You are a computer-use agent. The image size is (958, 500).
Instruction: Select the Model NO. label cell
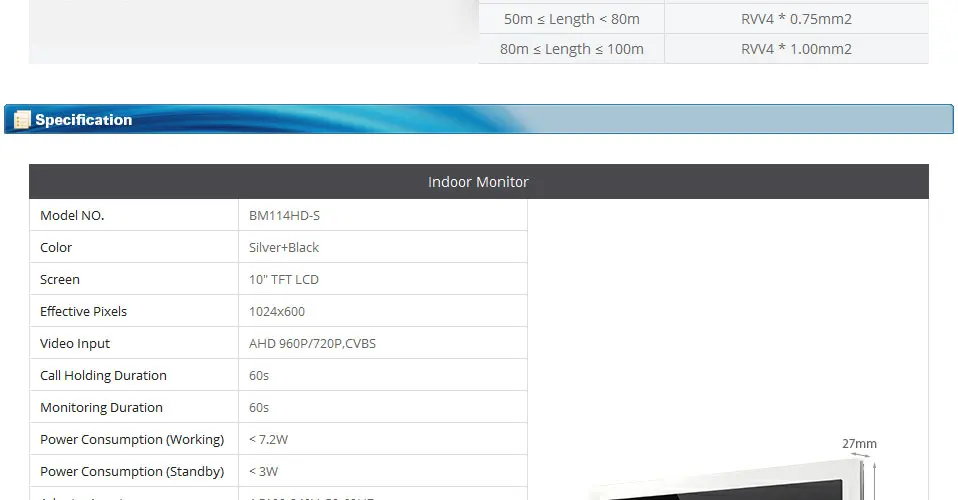point(134,215)
